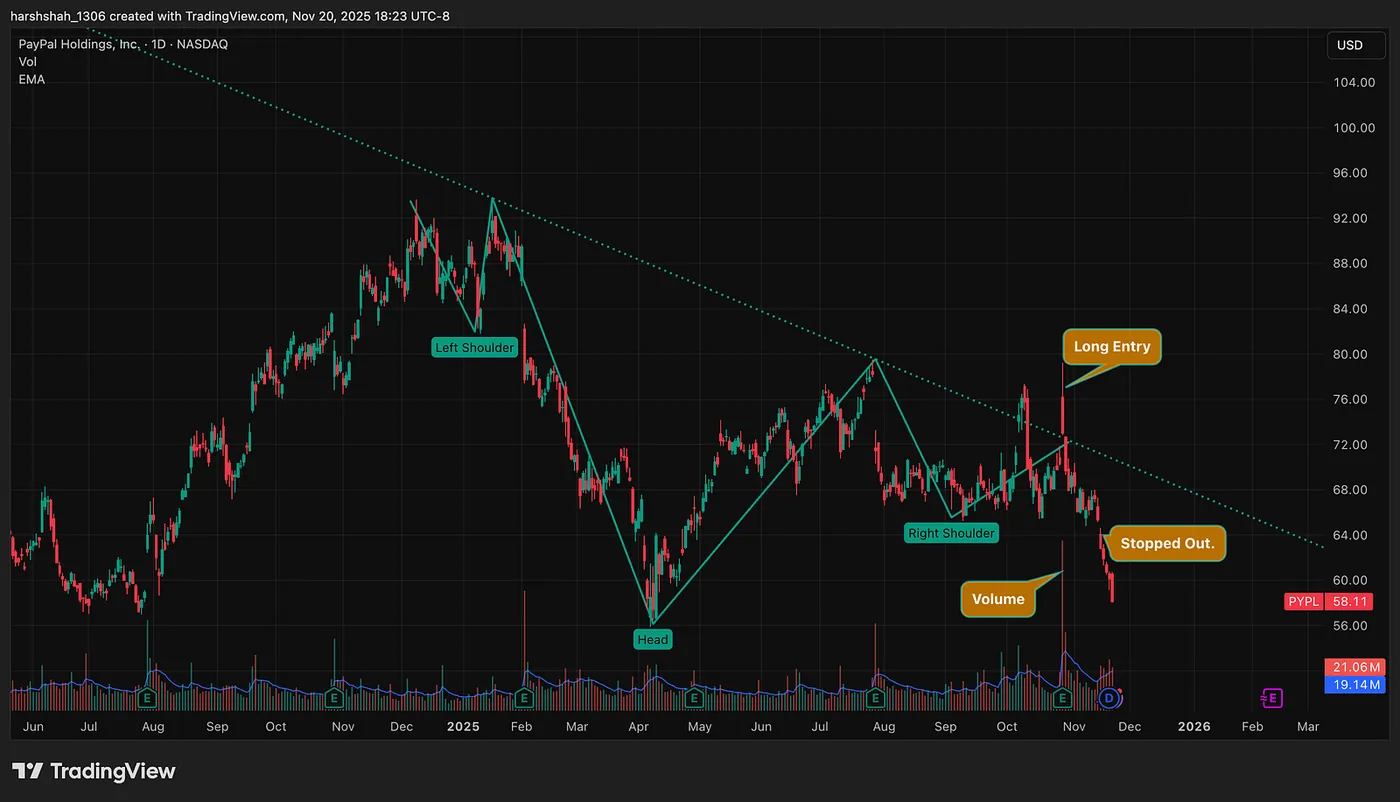Select the Long Entry callout
This screenshot has height=802, width=1400.
(1112, 347)
